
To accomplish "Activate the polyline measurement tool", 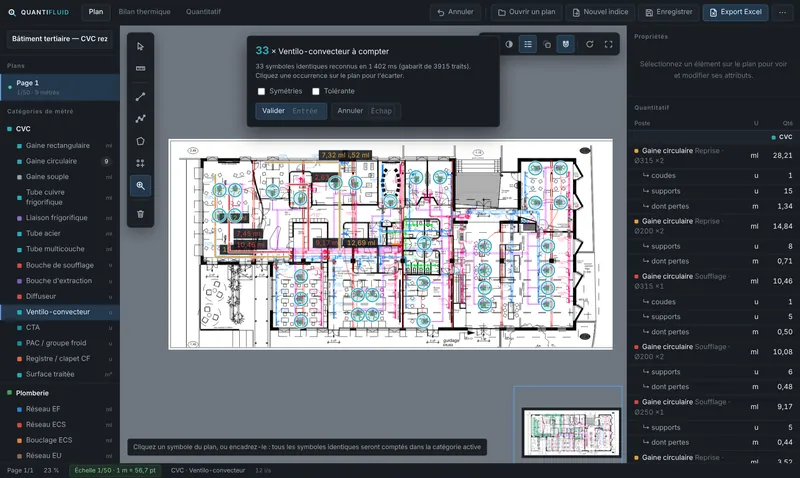I will (x=140, y=118).
